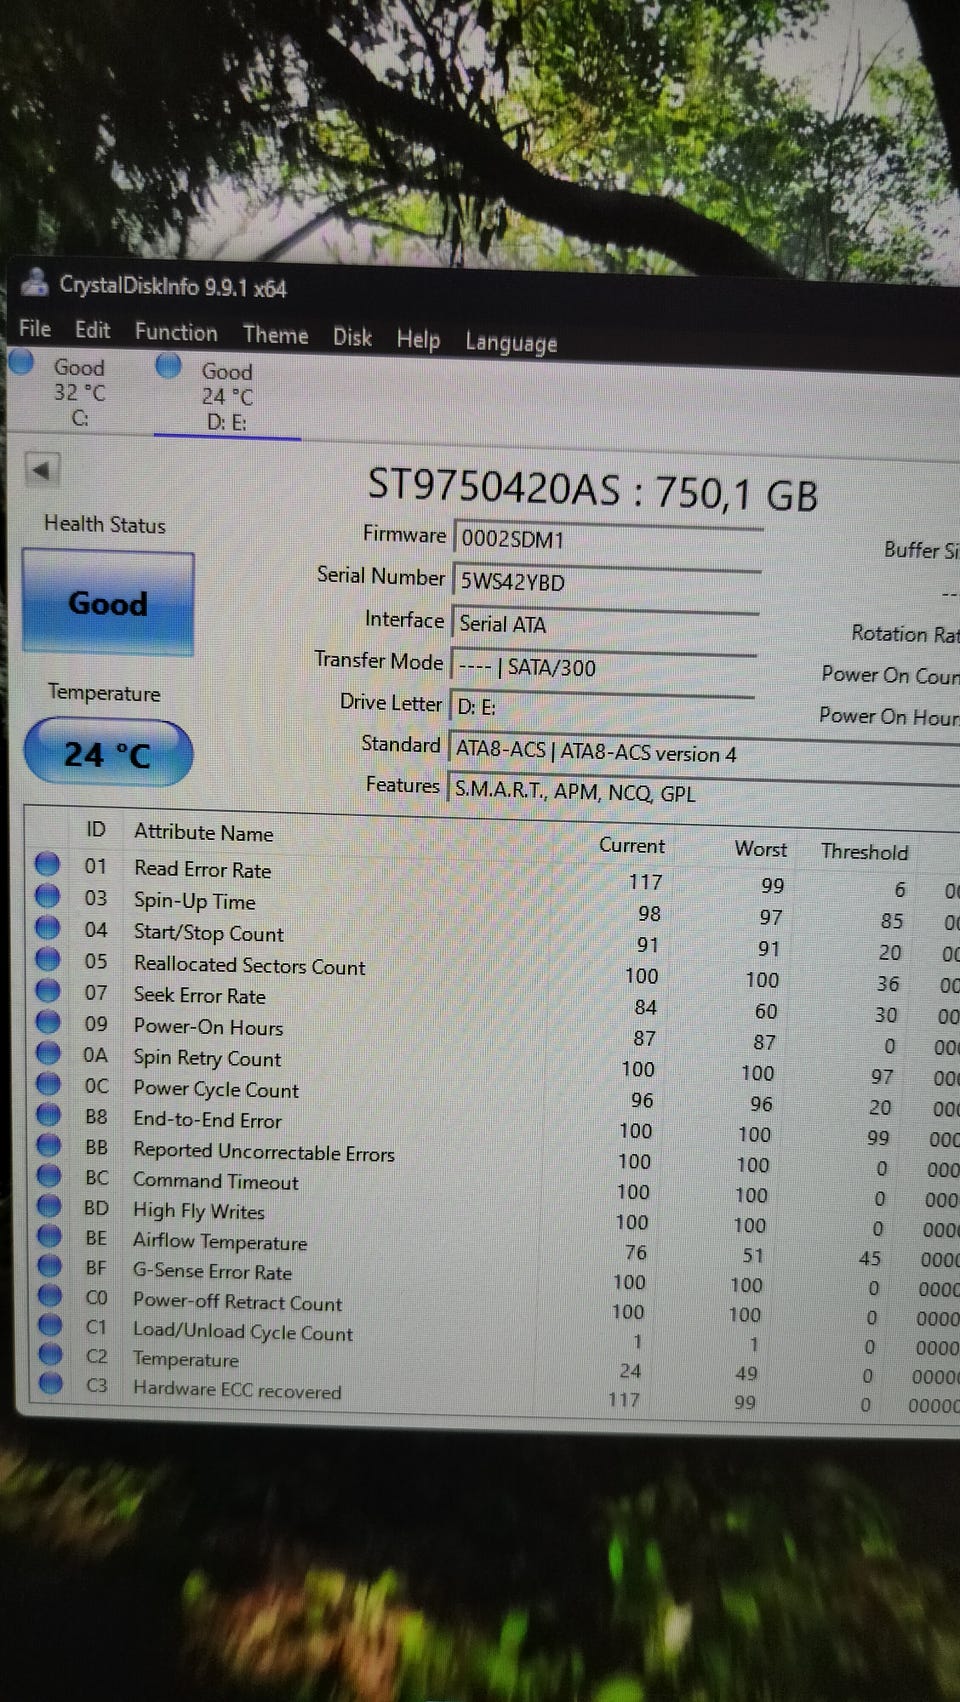The height and width of the screenshot is (1702, 960).
Task: Select the Power Cycle Count row text
Action: (215, 1089)
